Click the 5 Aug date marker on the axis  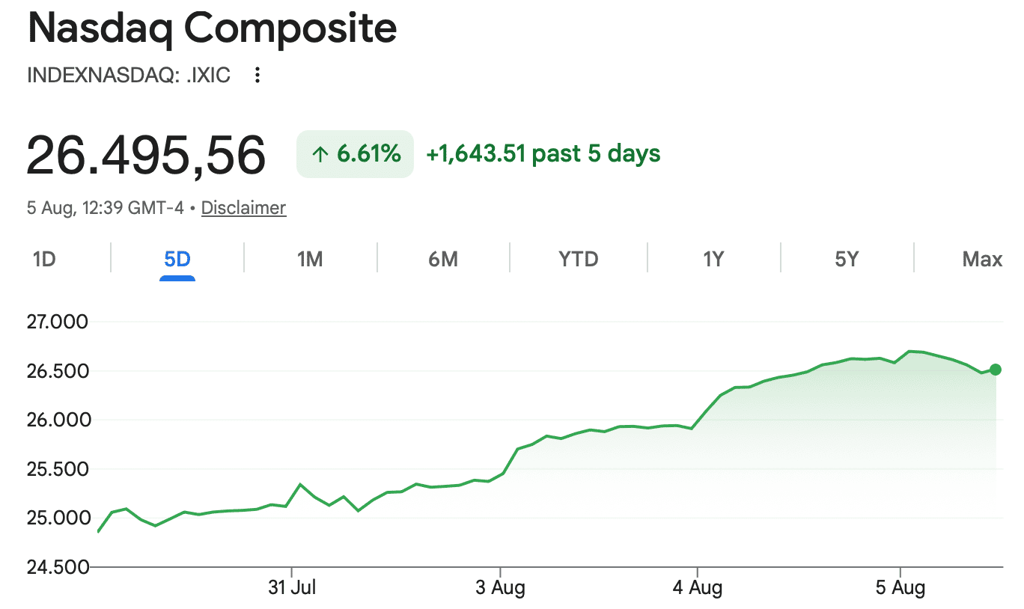pos(900,587)
